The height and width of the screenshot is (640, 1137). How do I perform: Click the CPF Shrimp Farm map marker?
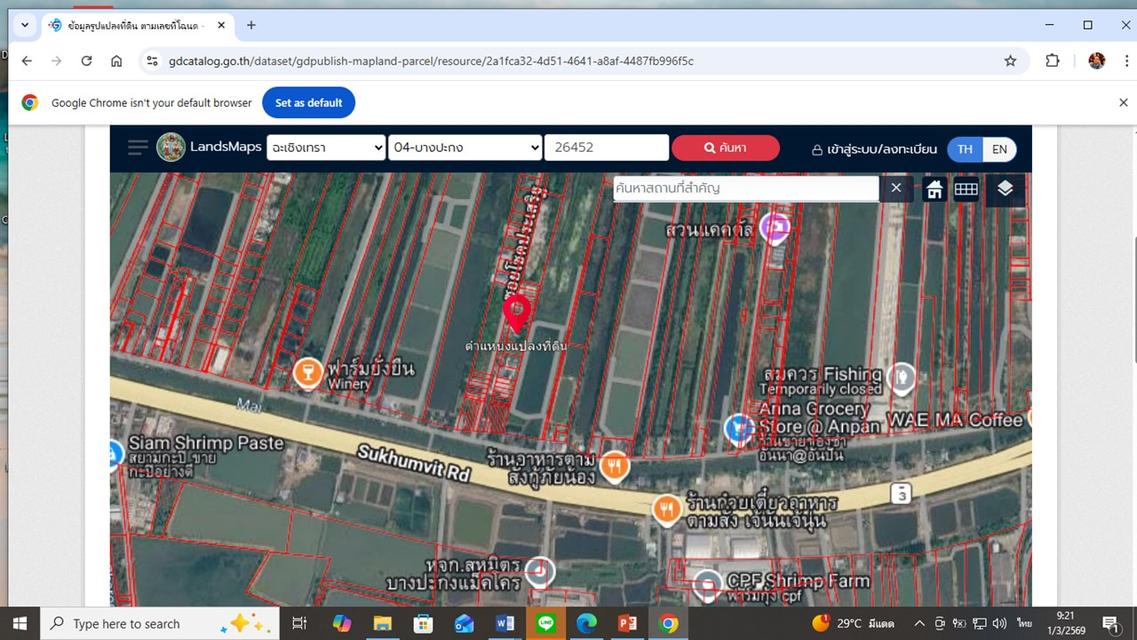click(x=708, y=584)
